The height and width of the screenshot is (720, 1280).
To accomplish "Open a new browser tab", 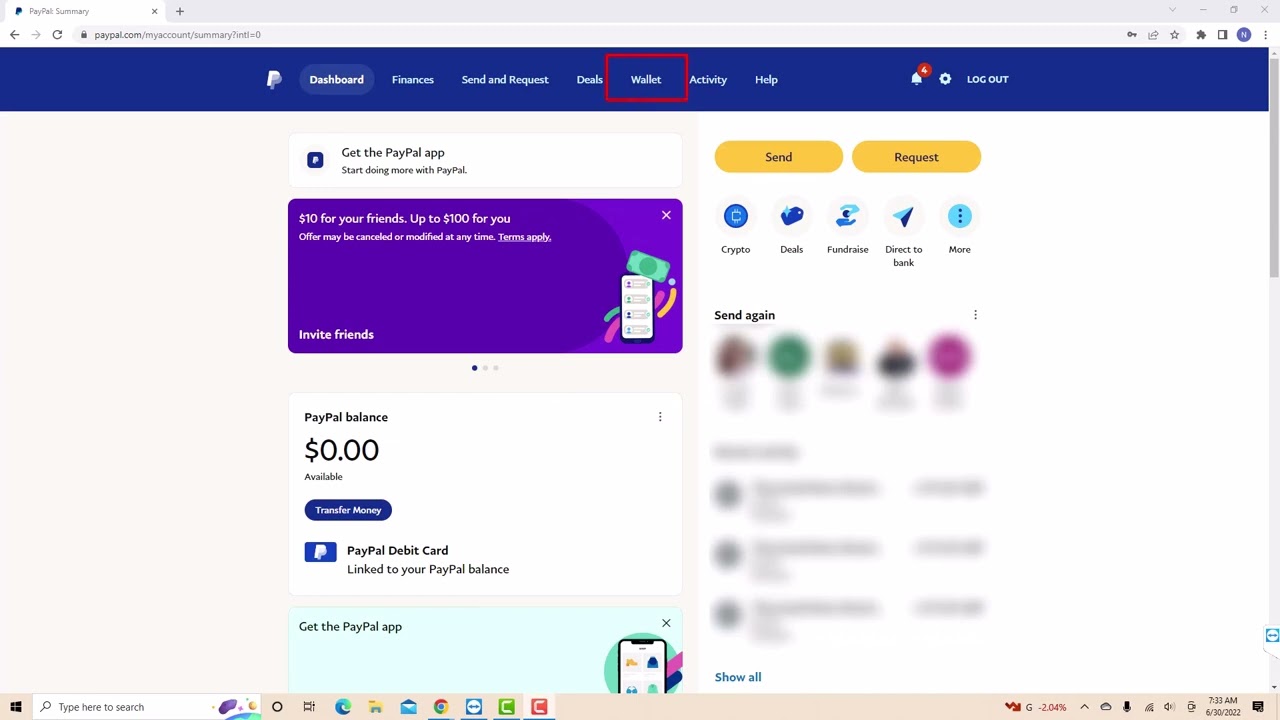I will tap(180, 11).
